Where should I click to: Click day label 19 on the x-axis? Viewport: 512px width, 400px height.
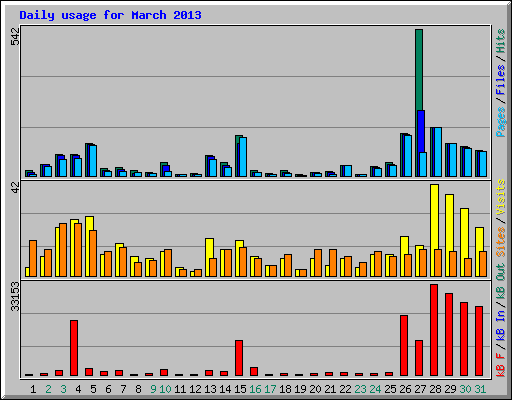(300, 389)
